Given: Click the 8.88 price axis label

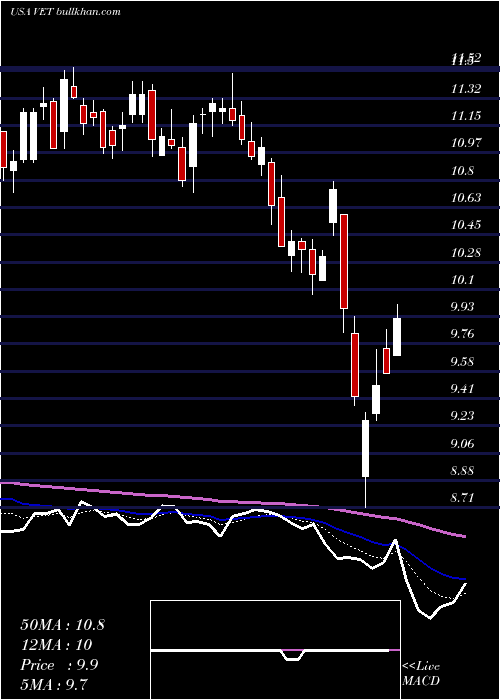Looking at the screenshot, I should [x=464, y=471].
